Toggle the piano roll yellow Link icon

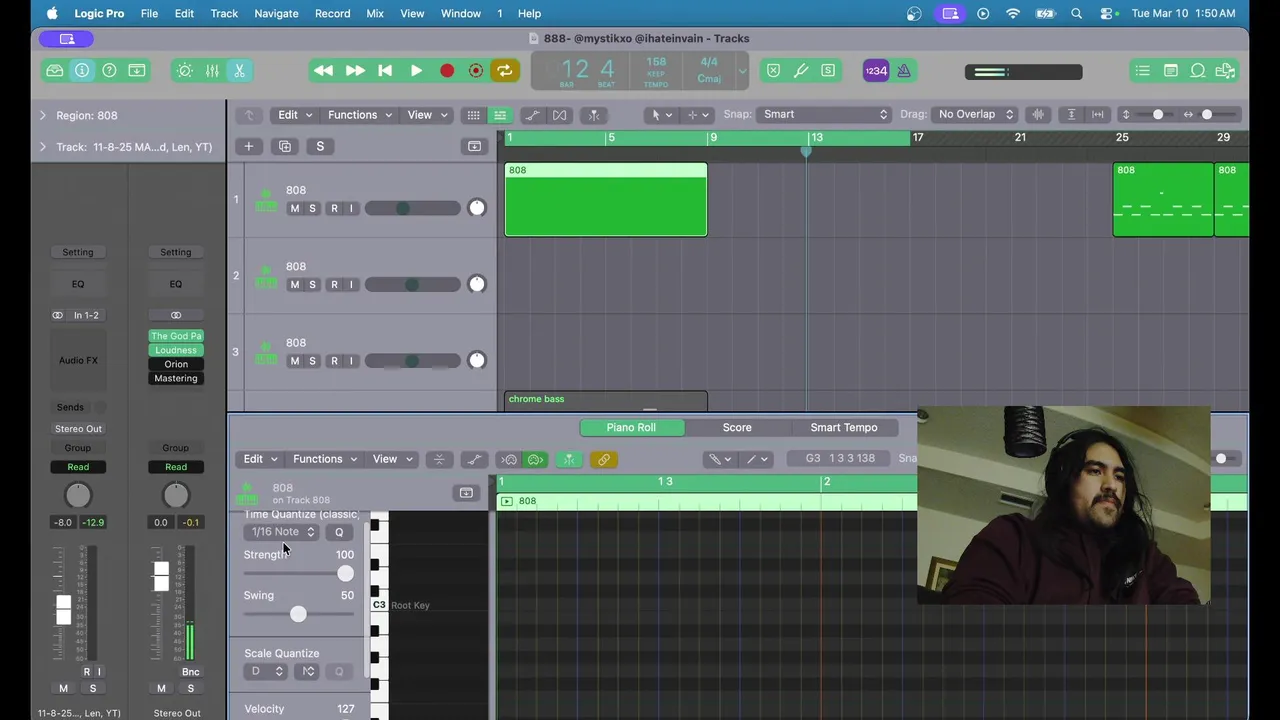[x=603, y=460]
